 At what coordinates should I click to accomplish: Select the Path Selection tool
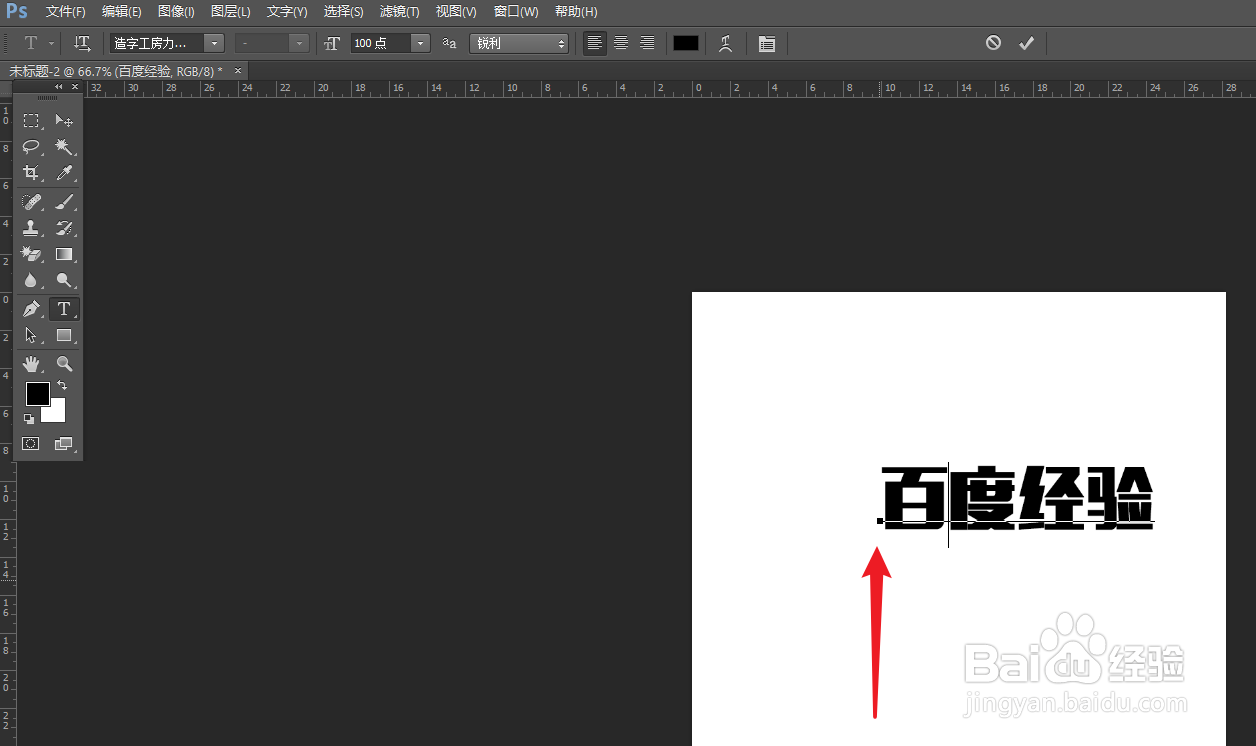pyautogui.click(x=32, y=335)
